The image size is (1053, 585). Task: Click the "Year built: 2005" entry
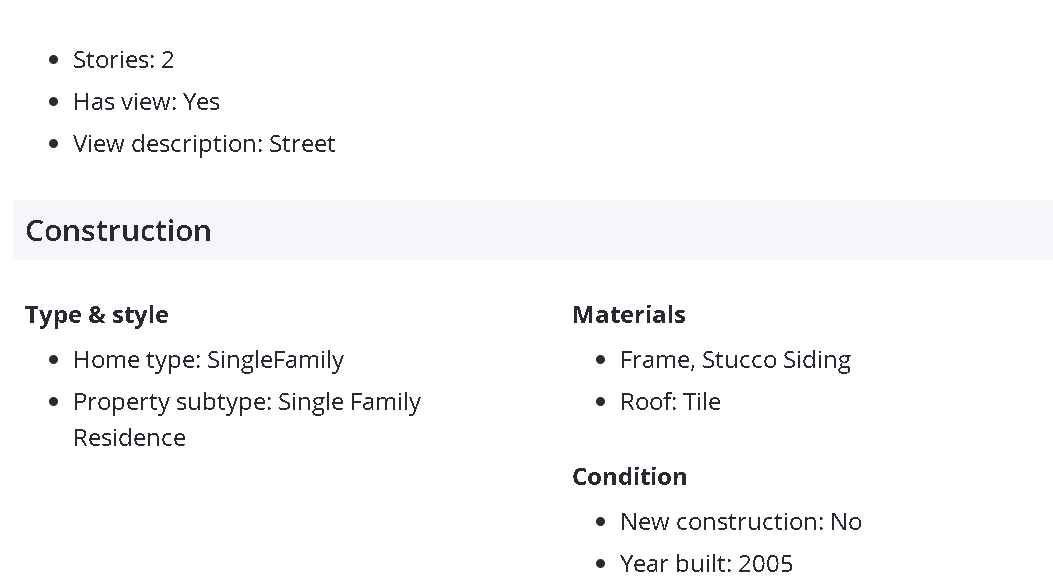[x=706, y=564]
